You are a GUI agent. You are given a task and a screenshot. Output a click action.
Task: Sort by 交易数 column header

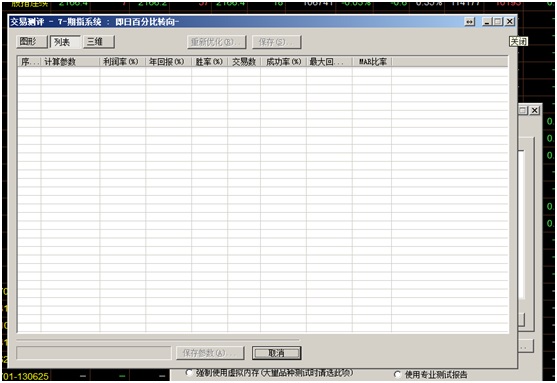tap(244, 62)
